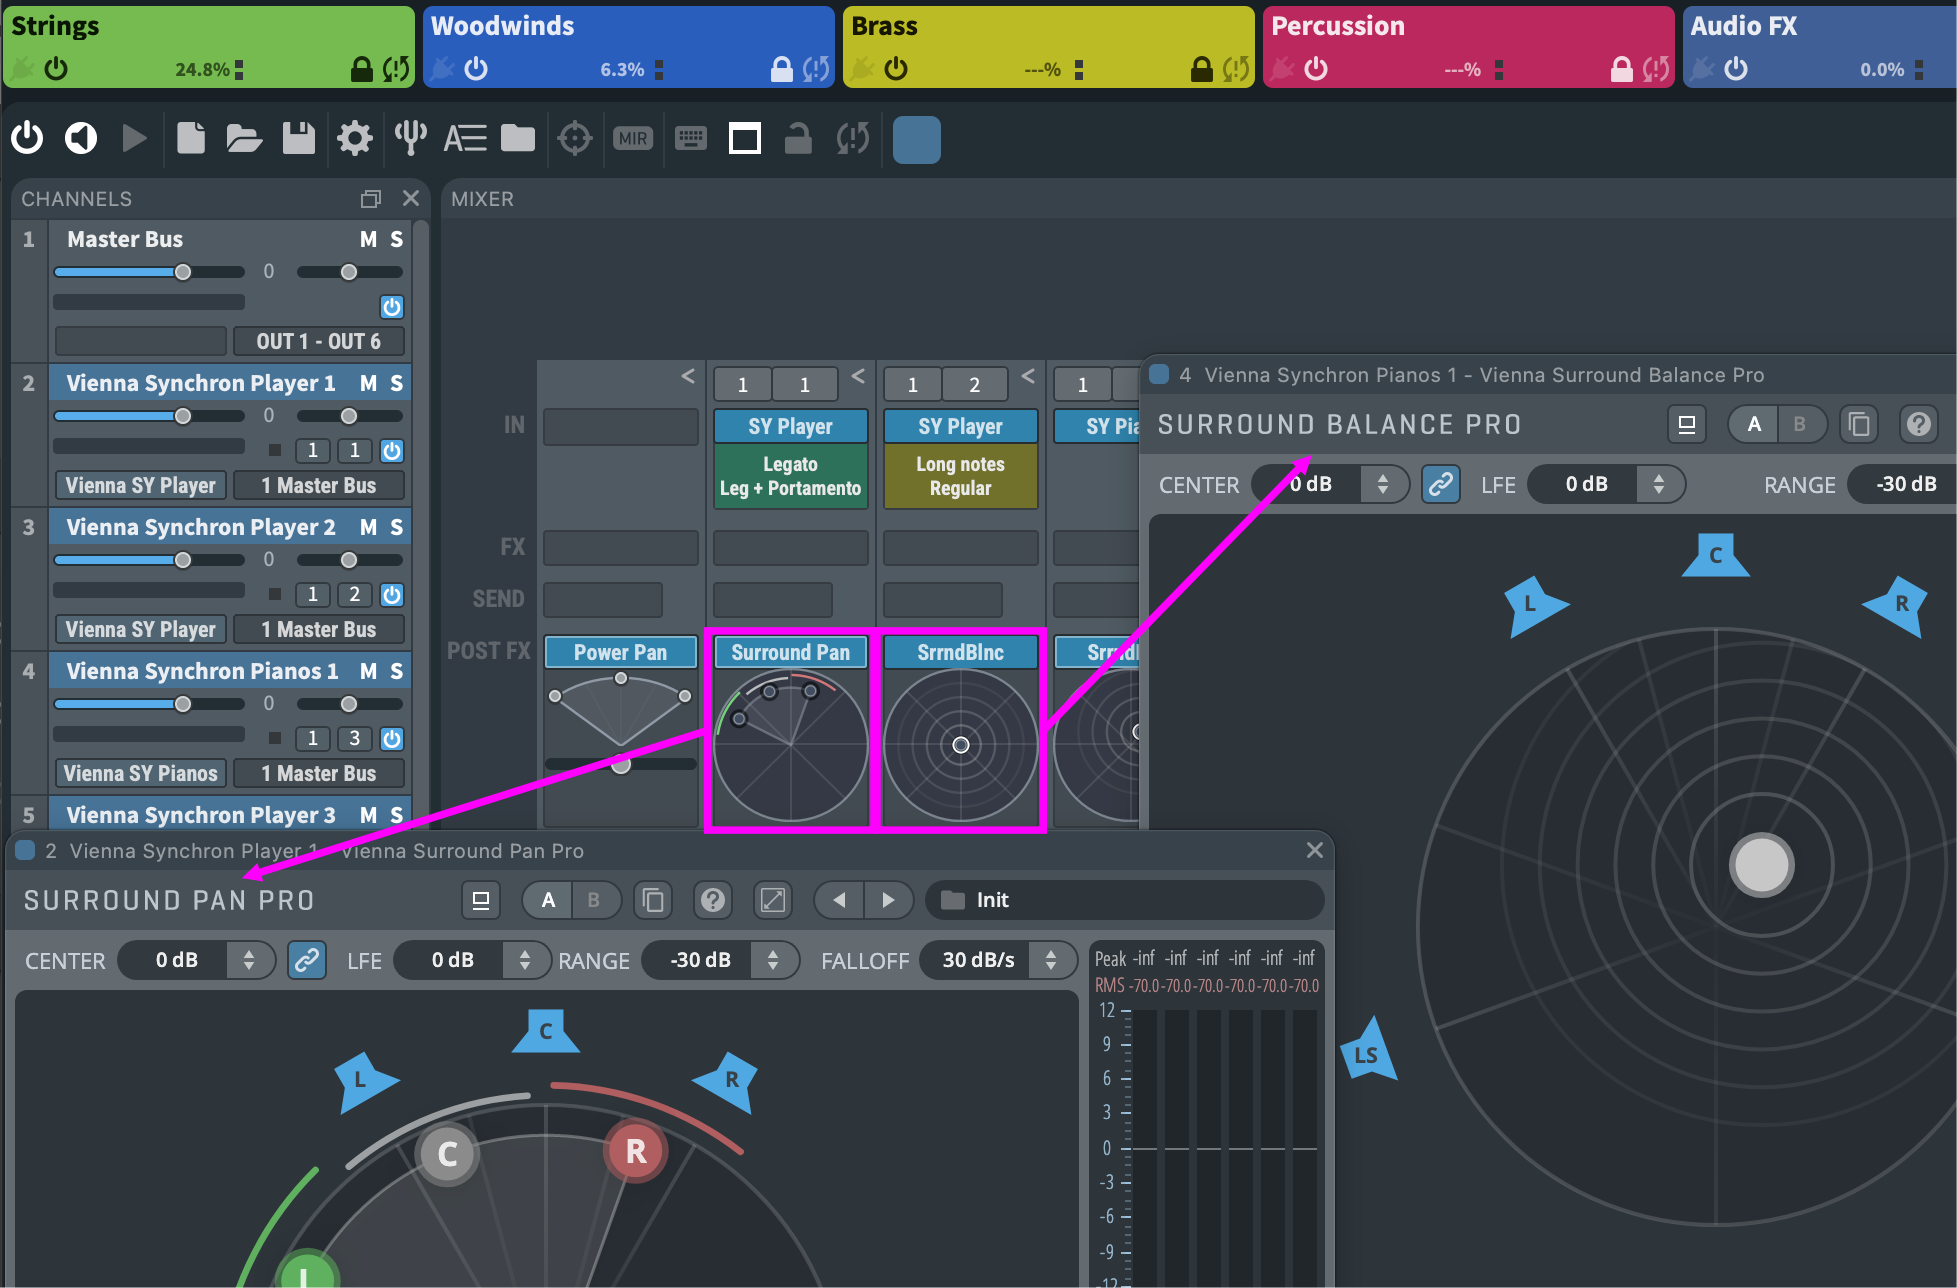The height and width of the screenshot is (1288, 1957).
Task: Click the virtual keyboard toolbar icon
Action: tap(691, 138)
